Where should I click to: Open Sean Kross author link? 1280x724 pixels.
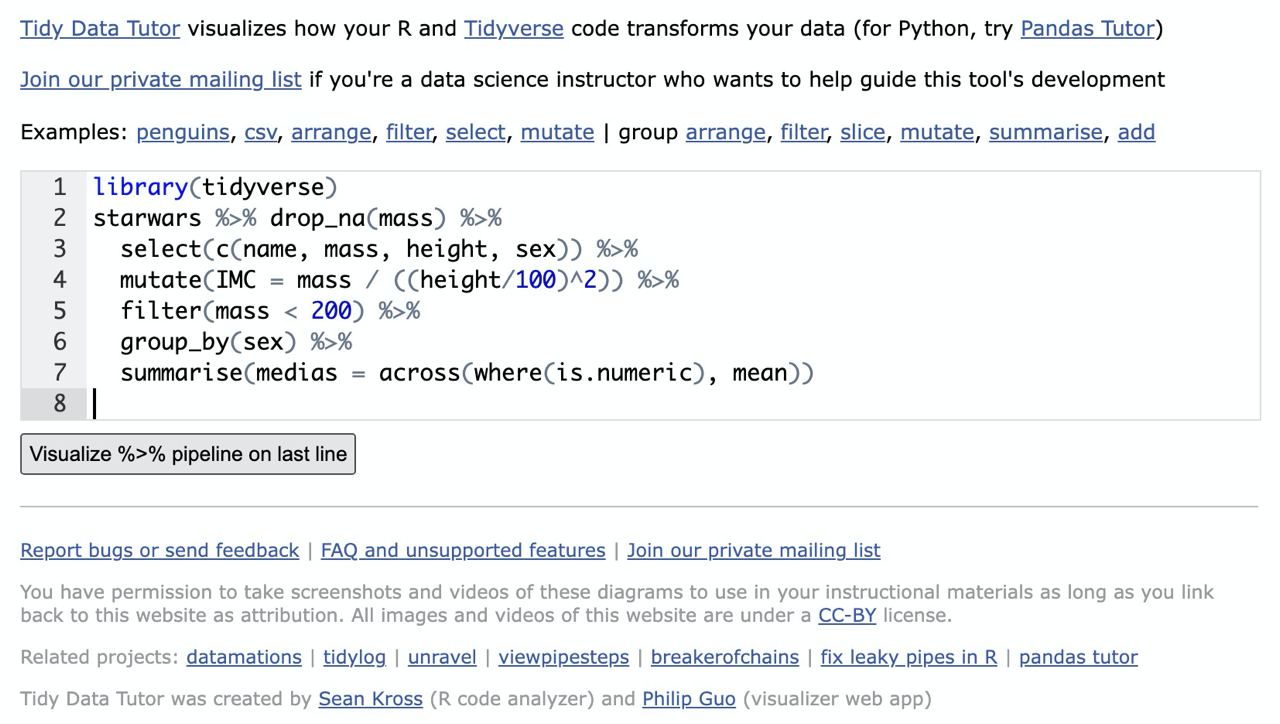(x=371, y=699)
